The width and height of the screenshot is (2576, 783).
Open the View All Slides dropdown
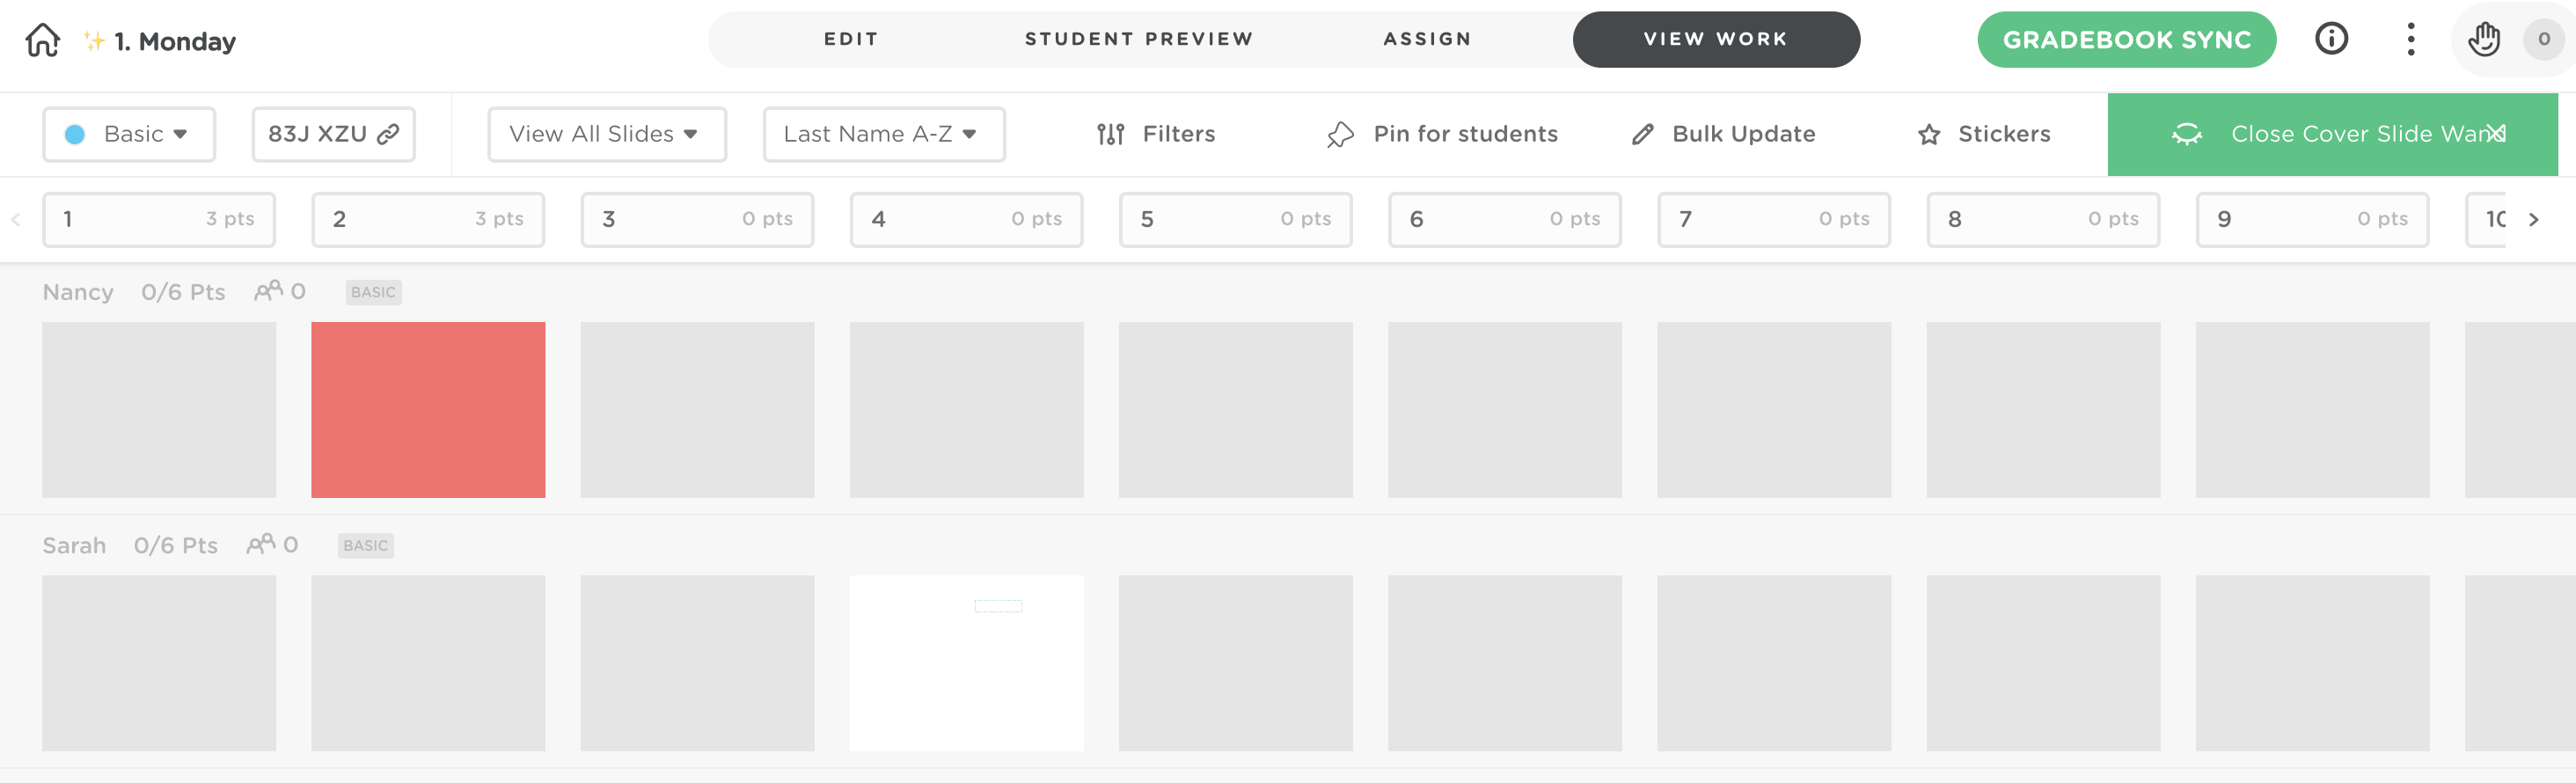(x=606, y=134)
